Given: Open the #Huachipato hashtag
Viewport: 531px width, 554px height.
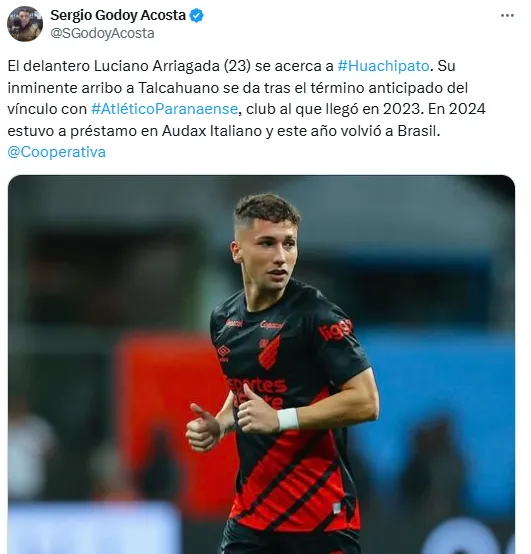Looking at the screenshot, I should coord(383,66).
